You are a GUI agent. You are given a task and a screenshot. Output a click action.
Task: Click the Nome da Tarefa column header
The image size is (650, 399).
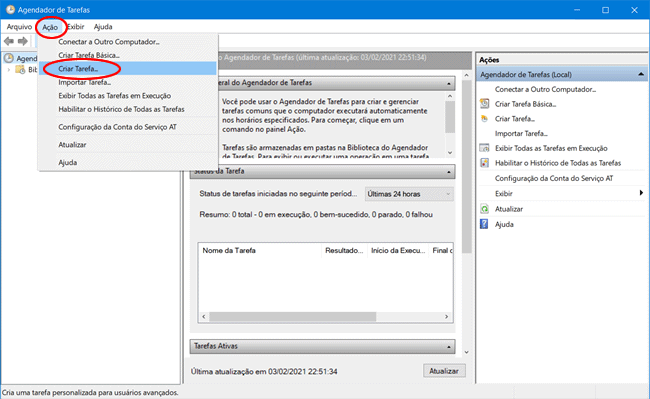point(260,250)
